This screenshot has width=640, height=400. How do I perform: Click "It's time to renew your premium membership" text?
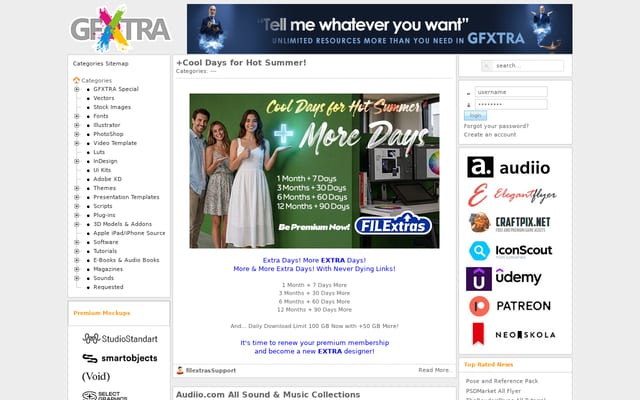coord(314,342)
